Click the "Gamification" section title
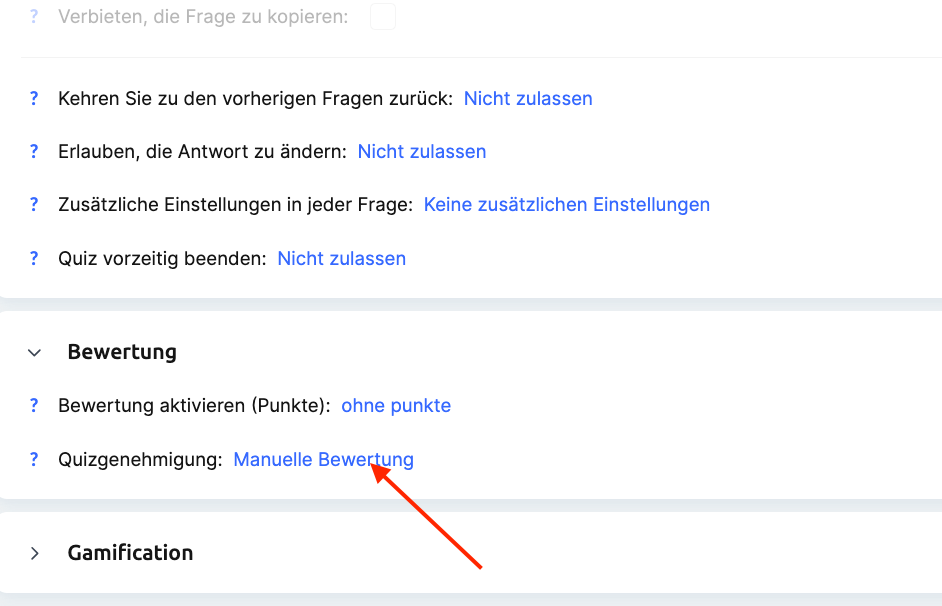 (130, 553)
